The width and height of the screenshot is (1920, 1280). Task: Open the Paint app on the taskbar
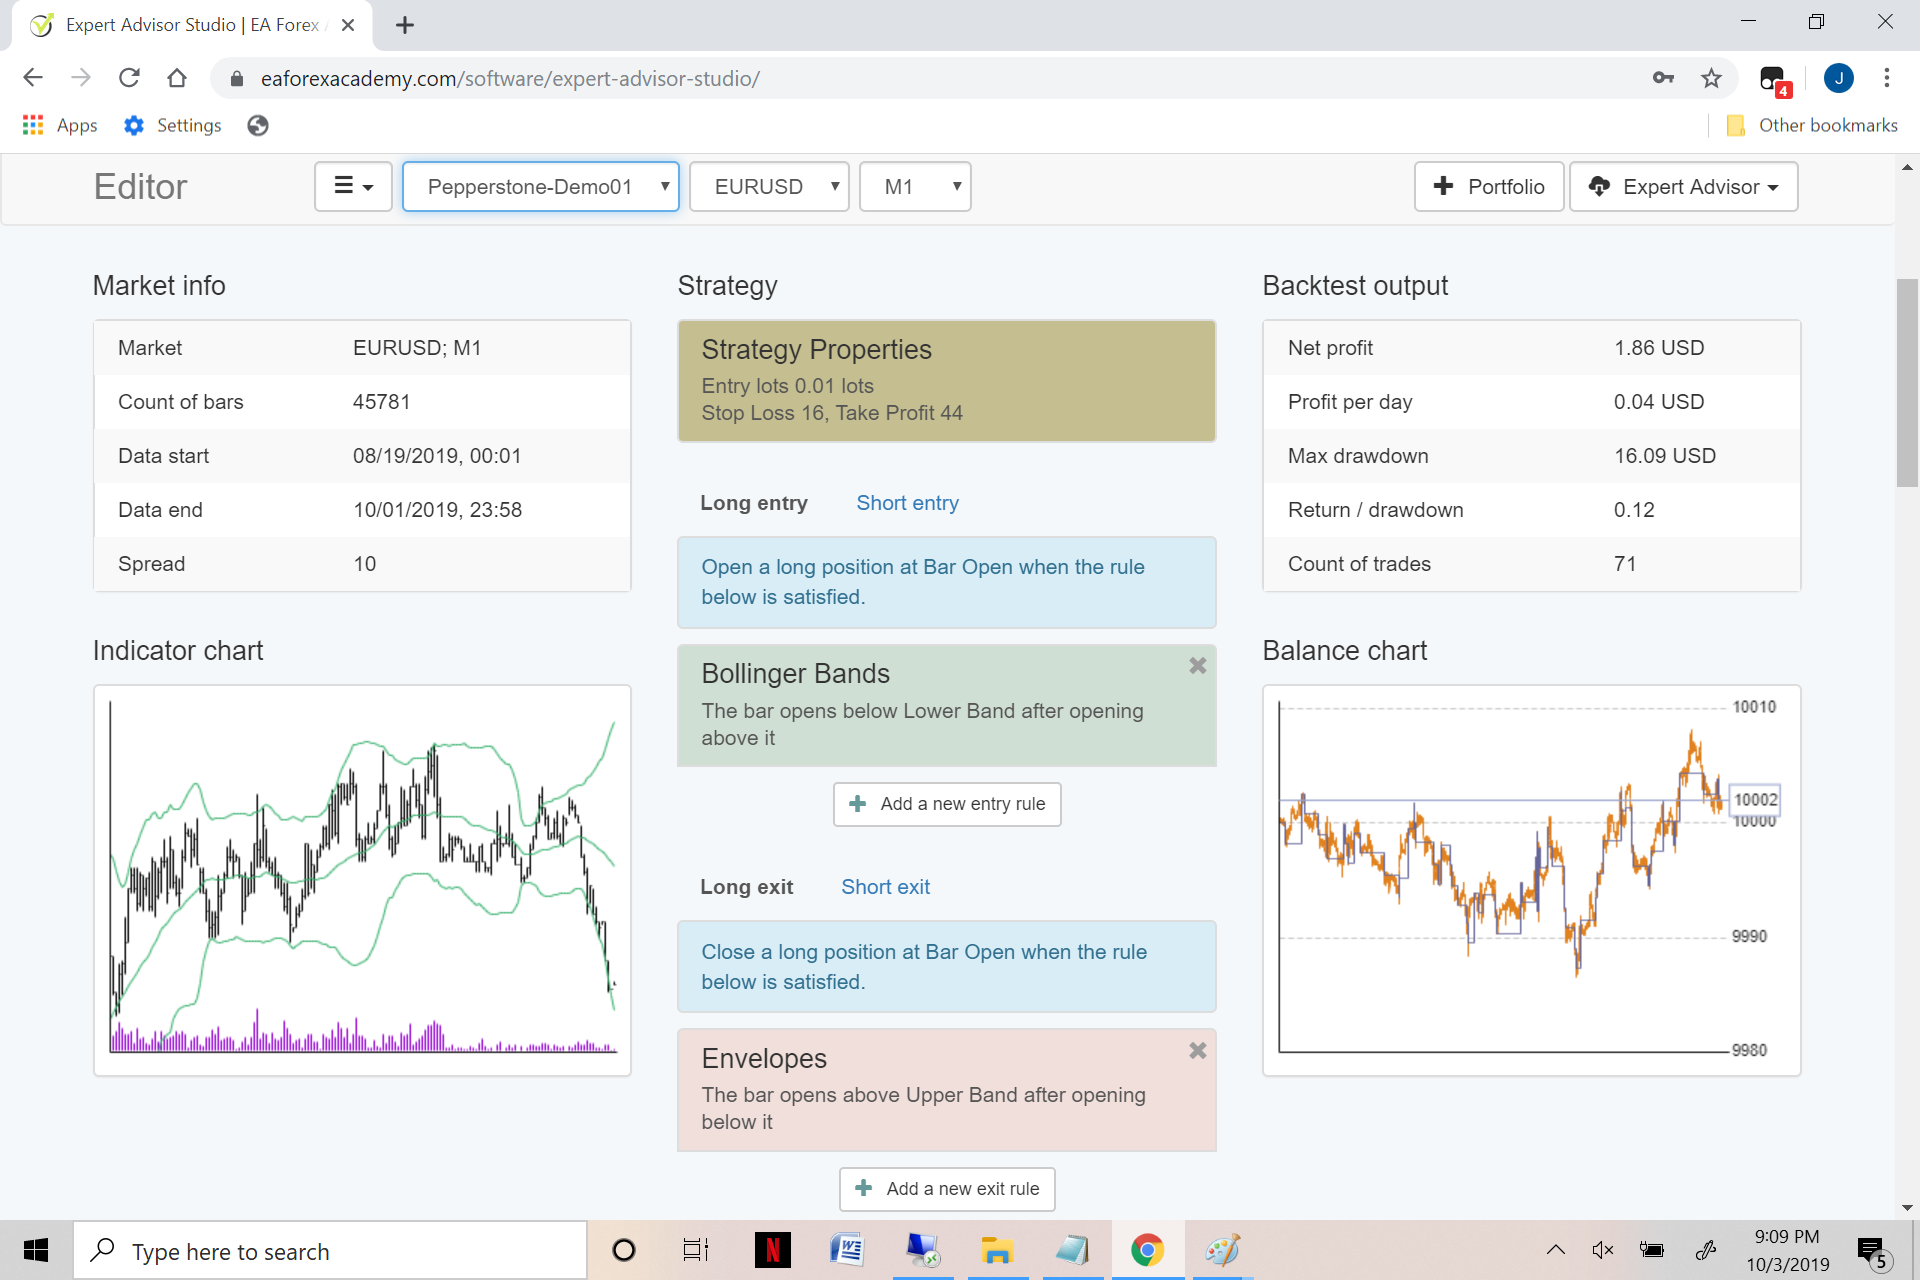pyautogui.click(x=1222, y=1250)
